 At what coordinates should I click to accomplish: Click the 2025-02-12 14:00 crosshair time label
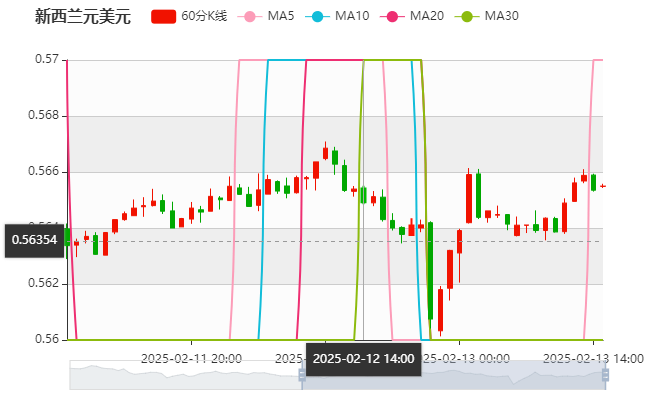362,358
